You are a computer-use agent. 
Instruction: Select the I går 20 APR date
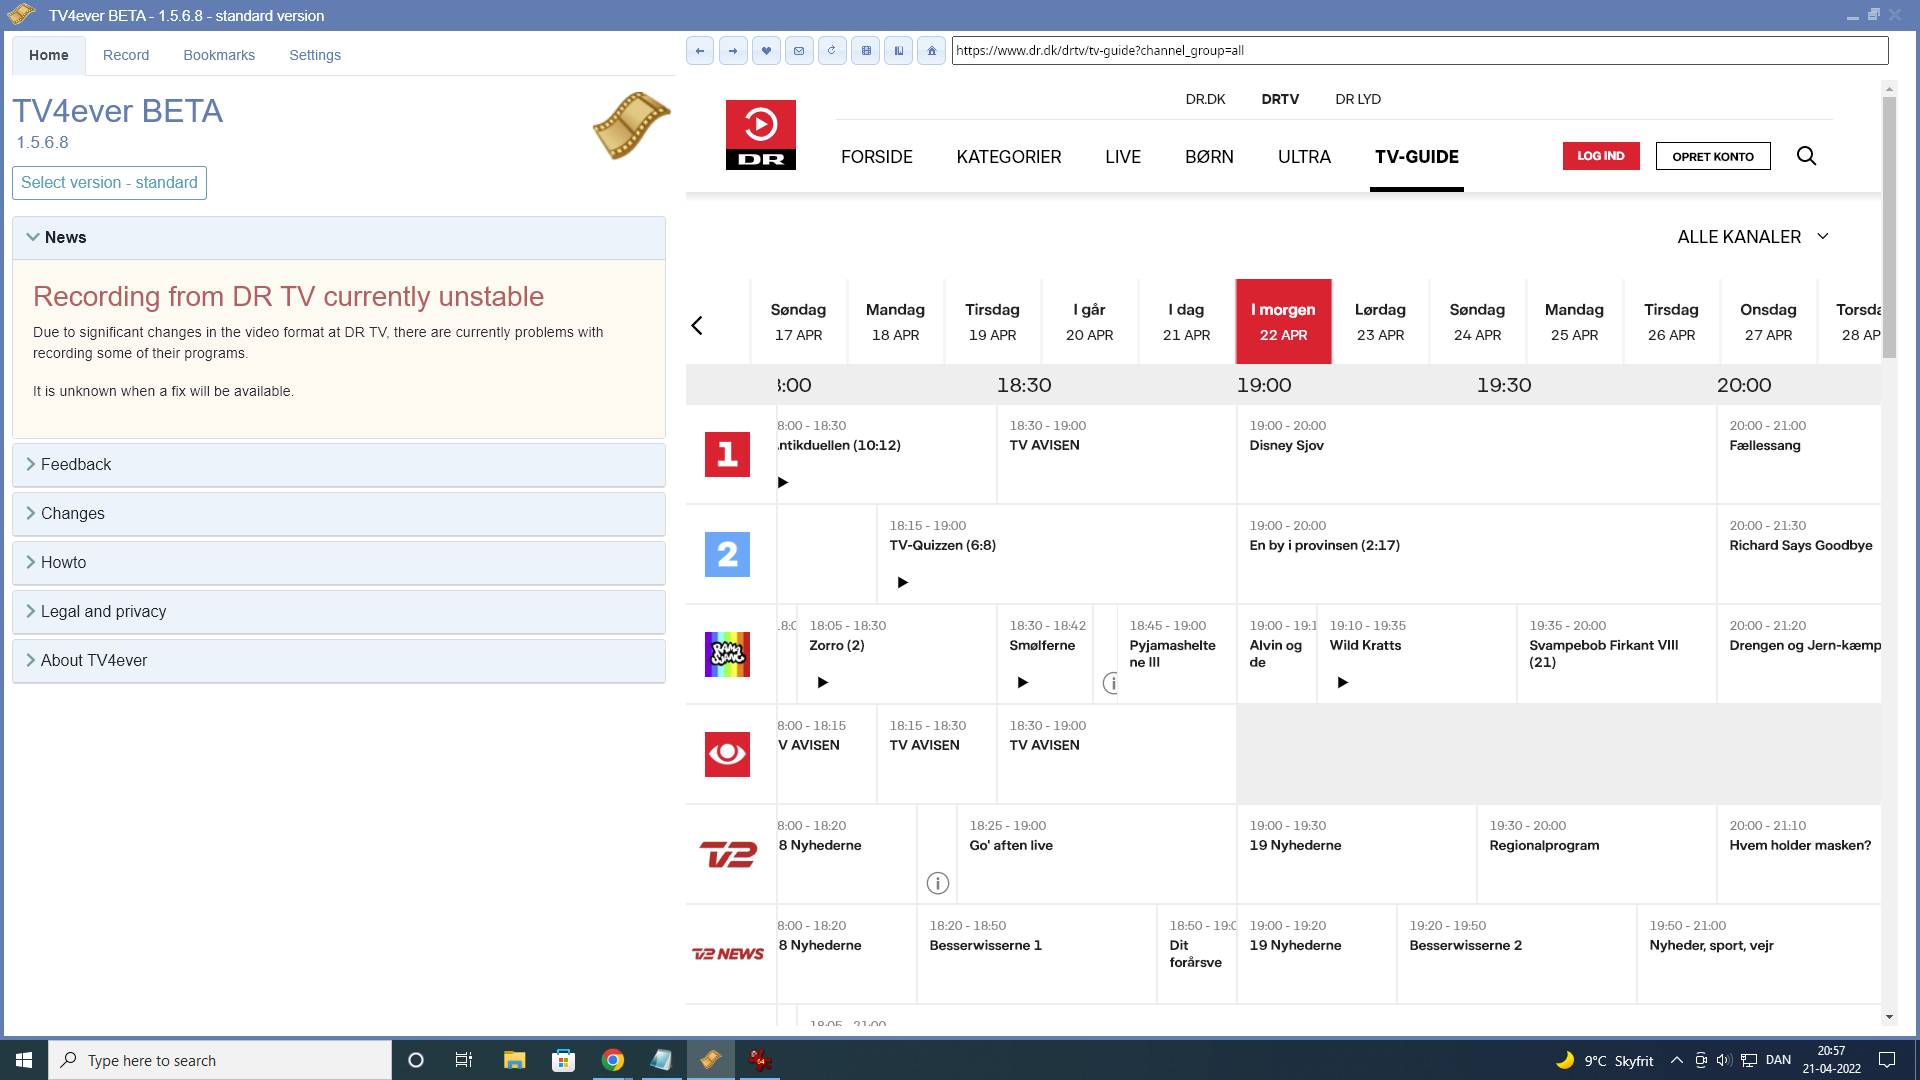pyautogui.click(x=1089, y=322)
